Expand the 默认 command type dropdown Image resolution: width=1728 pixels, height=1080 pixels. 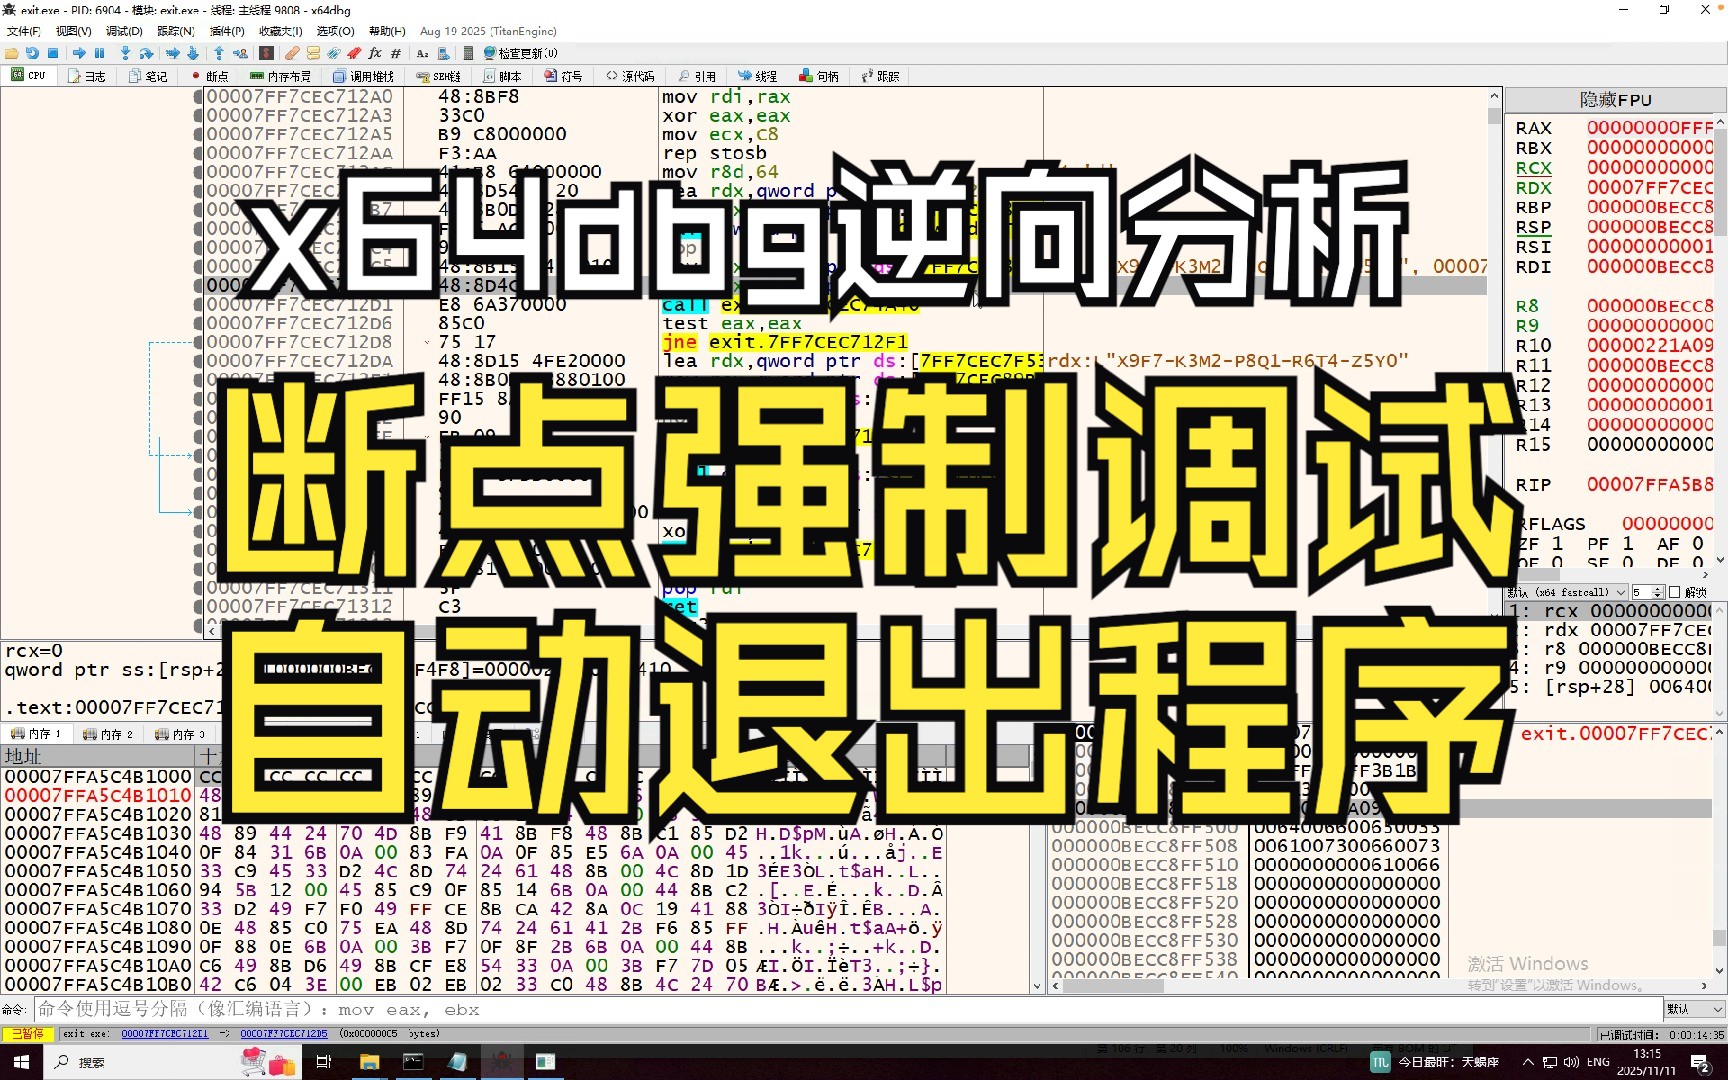point(1694,1009)
